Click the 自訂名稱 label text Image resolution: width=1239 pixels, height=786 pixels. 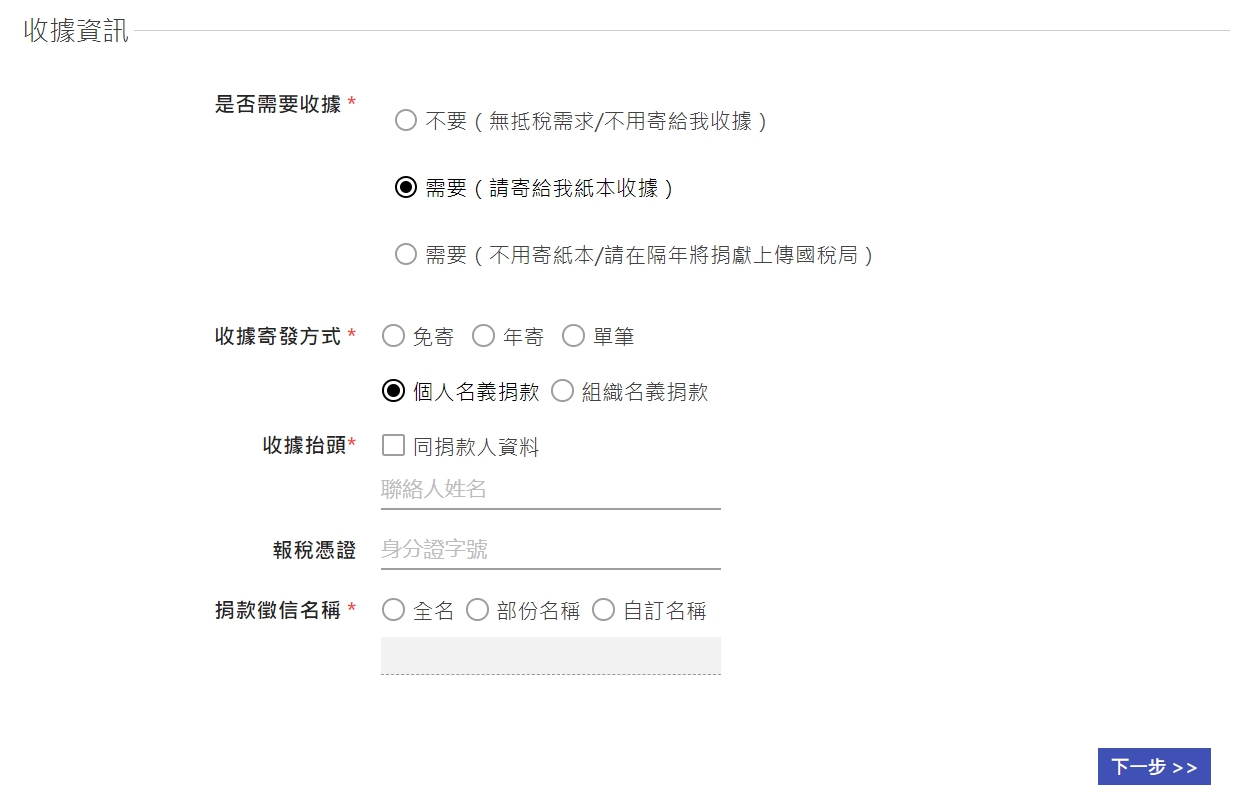[x=665, y=611]
